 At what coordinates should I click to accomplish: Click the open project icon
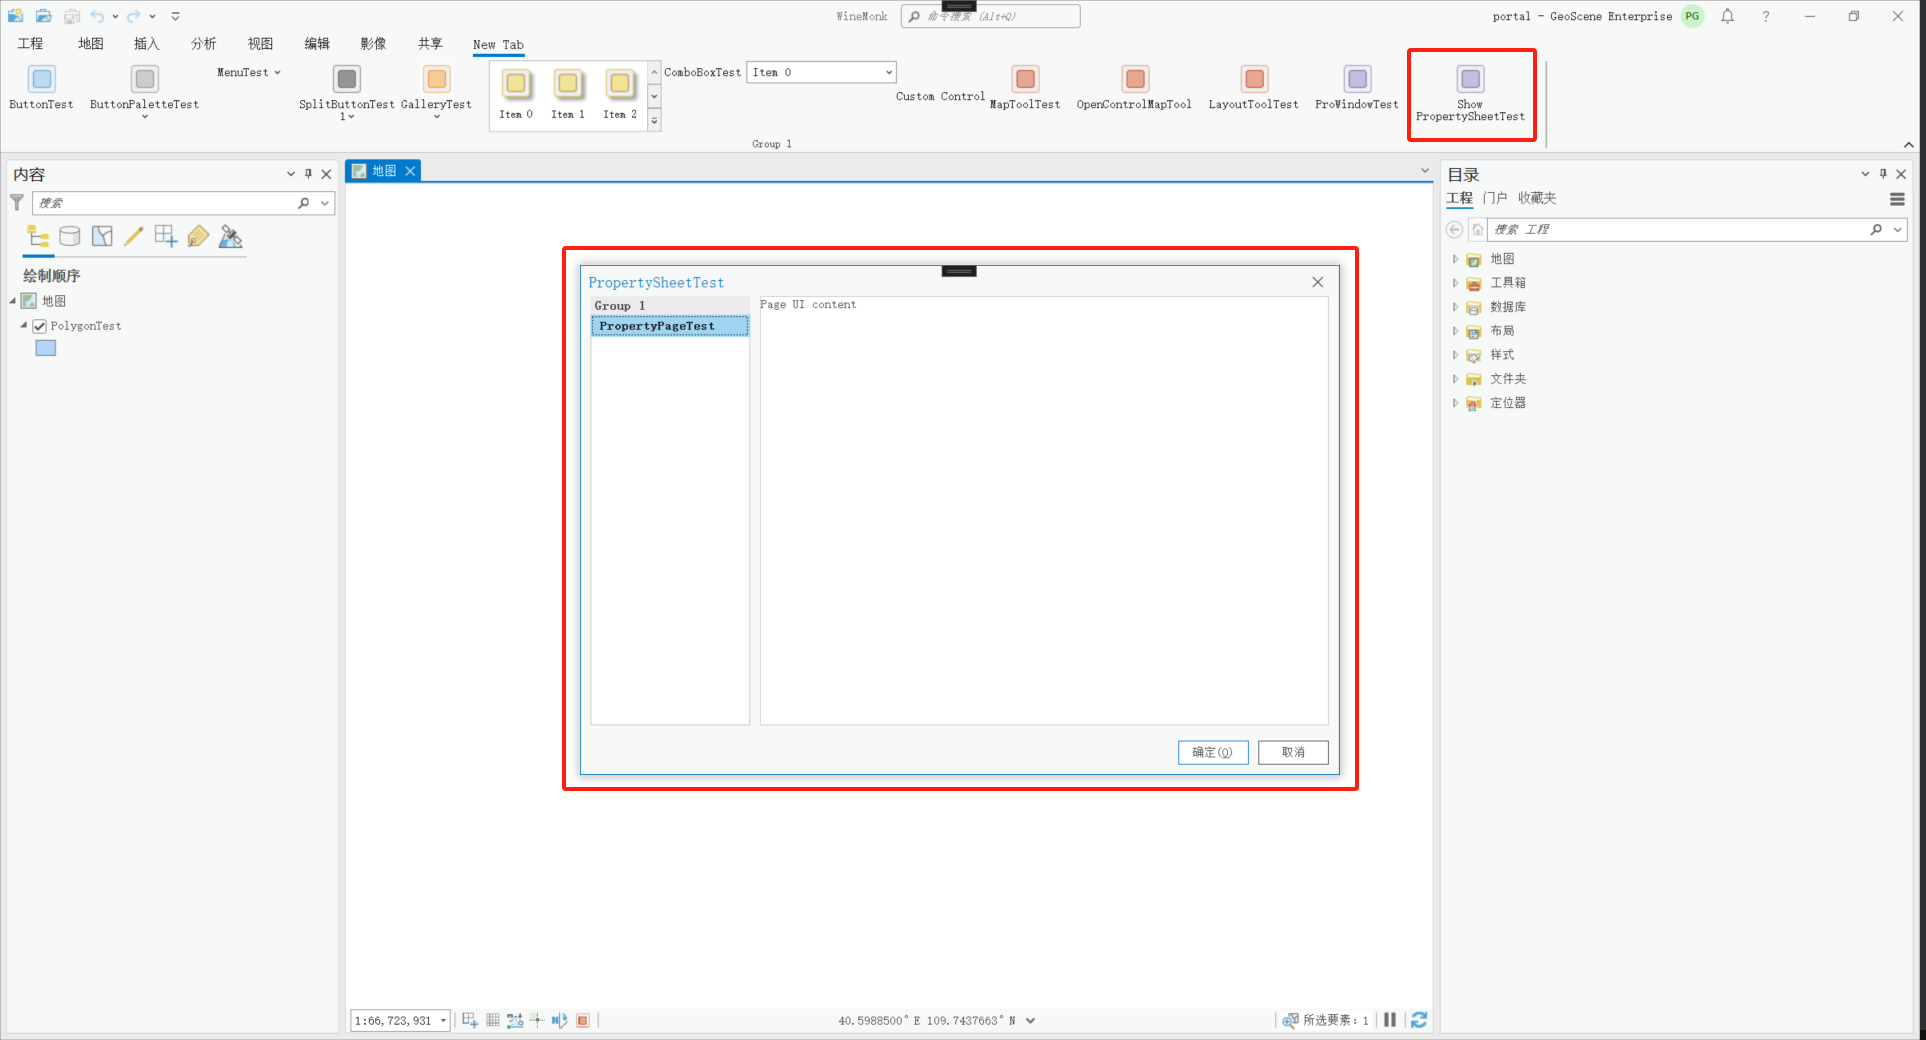point(44,16)
